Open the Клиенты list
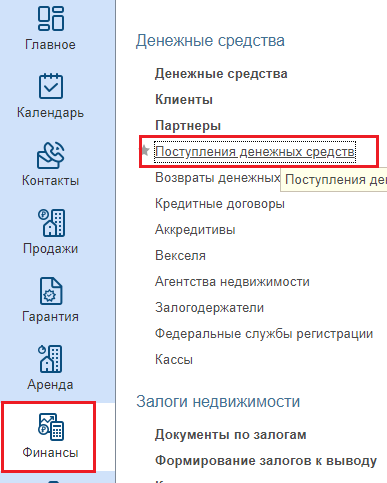This screenshot has height=483, width=387. click(184, 100)
